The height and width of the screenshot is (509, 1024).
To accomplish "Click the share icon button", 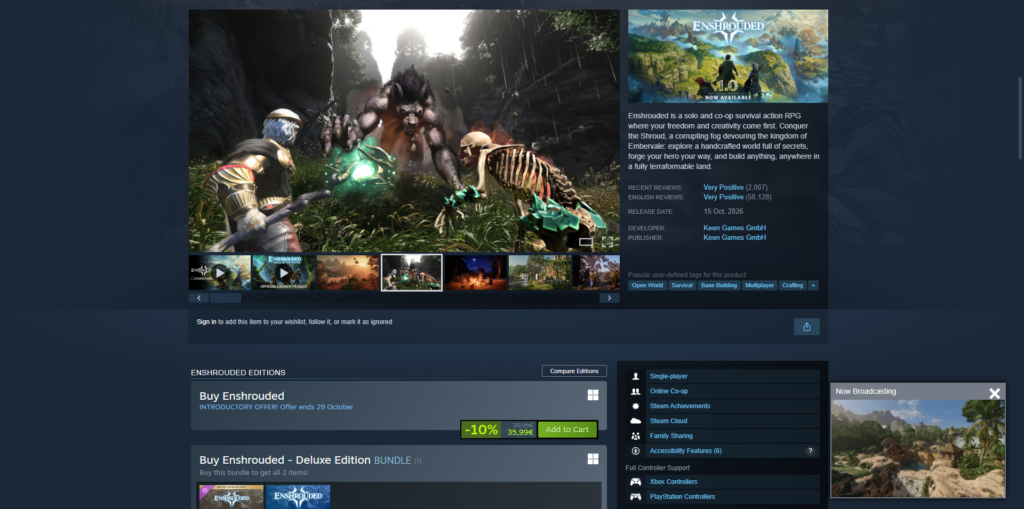I will (x=807, y=327).
